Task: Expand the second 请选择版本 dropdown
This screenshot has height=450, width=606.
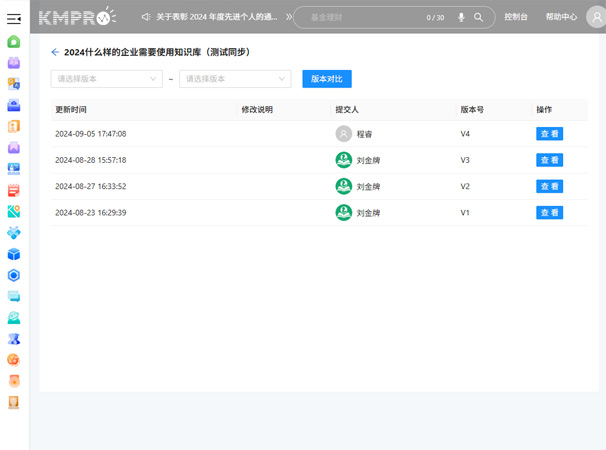Action: pyautogui.click(x=235, y=79)
